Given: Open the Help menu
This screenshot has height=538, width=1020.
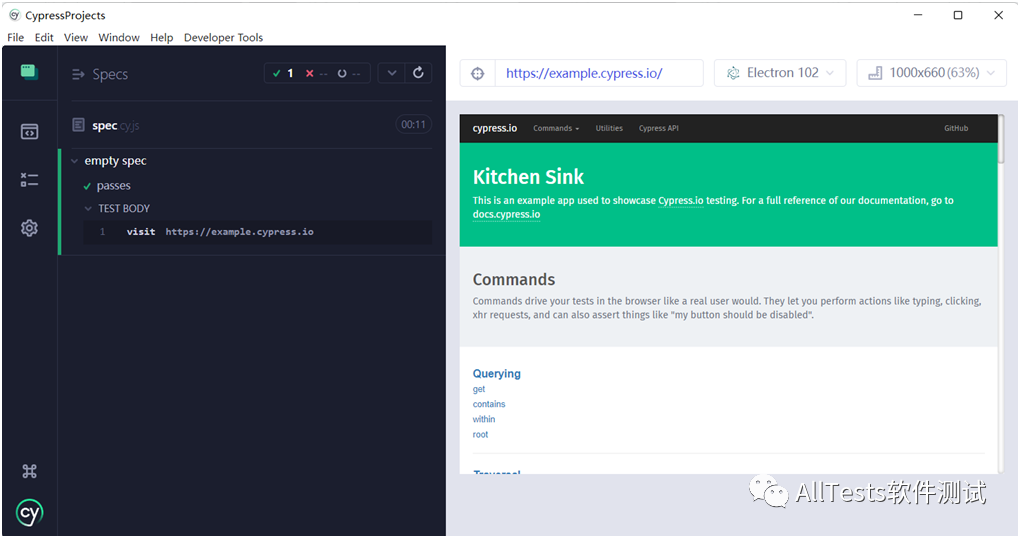Looking at the screenshot, I should click(x=162, y=37).
